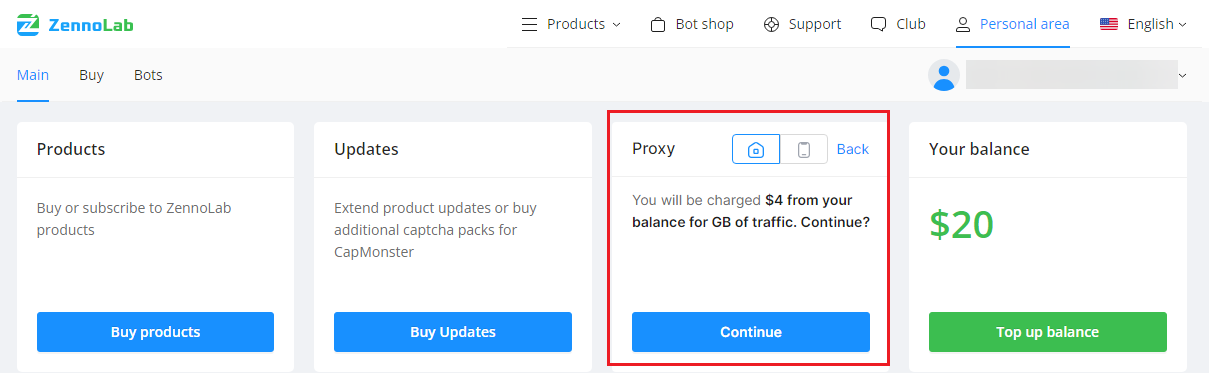Select the mobile phone proxy toggle
This screenshot has height=373, width=1209.
coord(804,149)
